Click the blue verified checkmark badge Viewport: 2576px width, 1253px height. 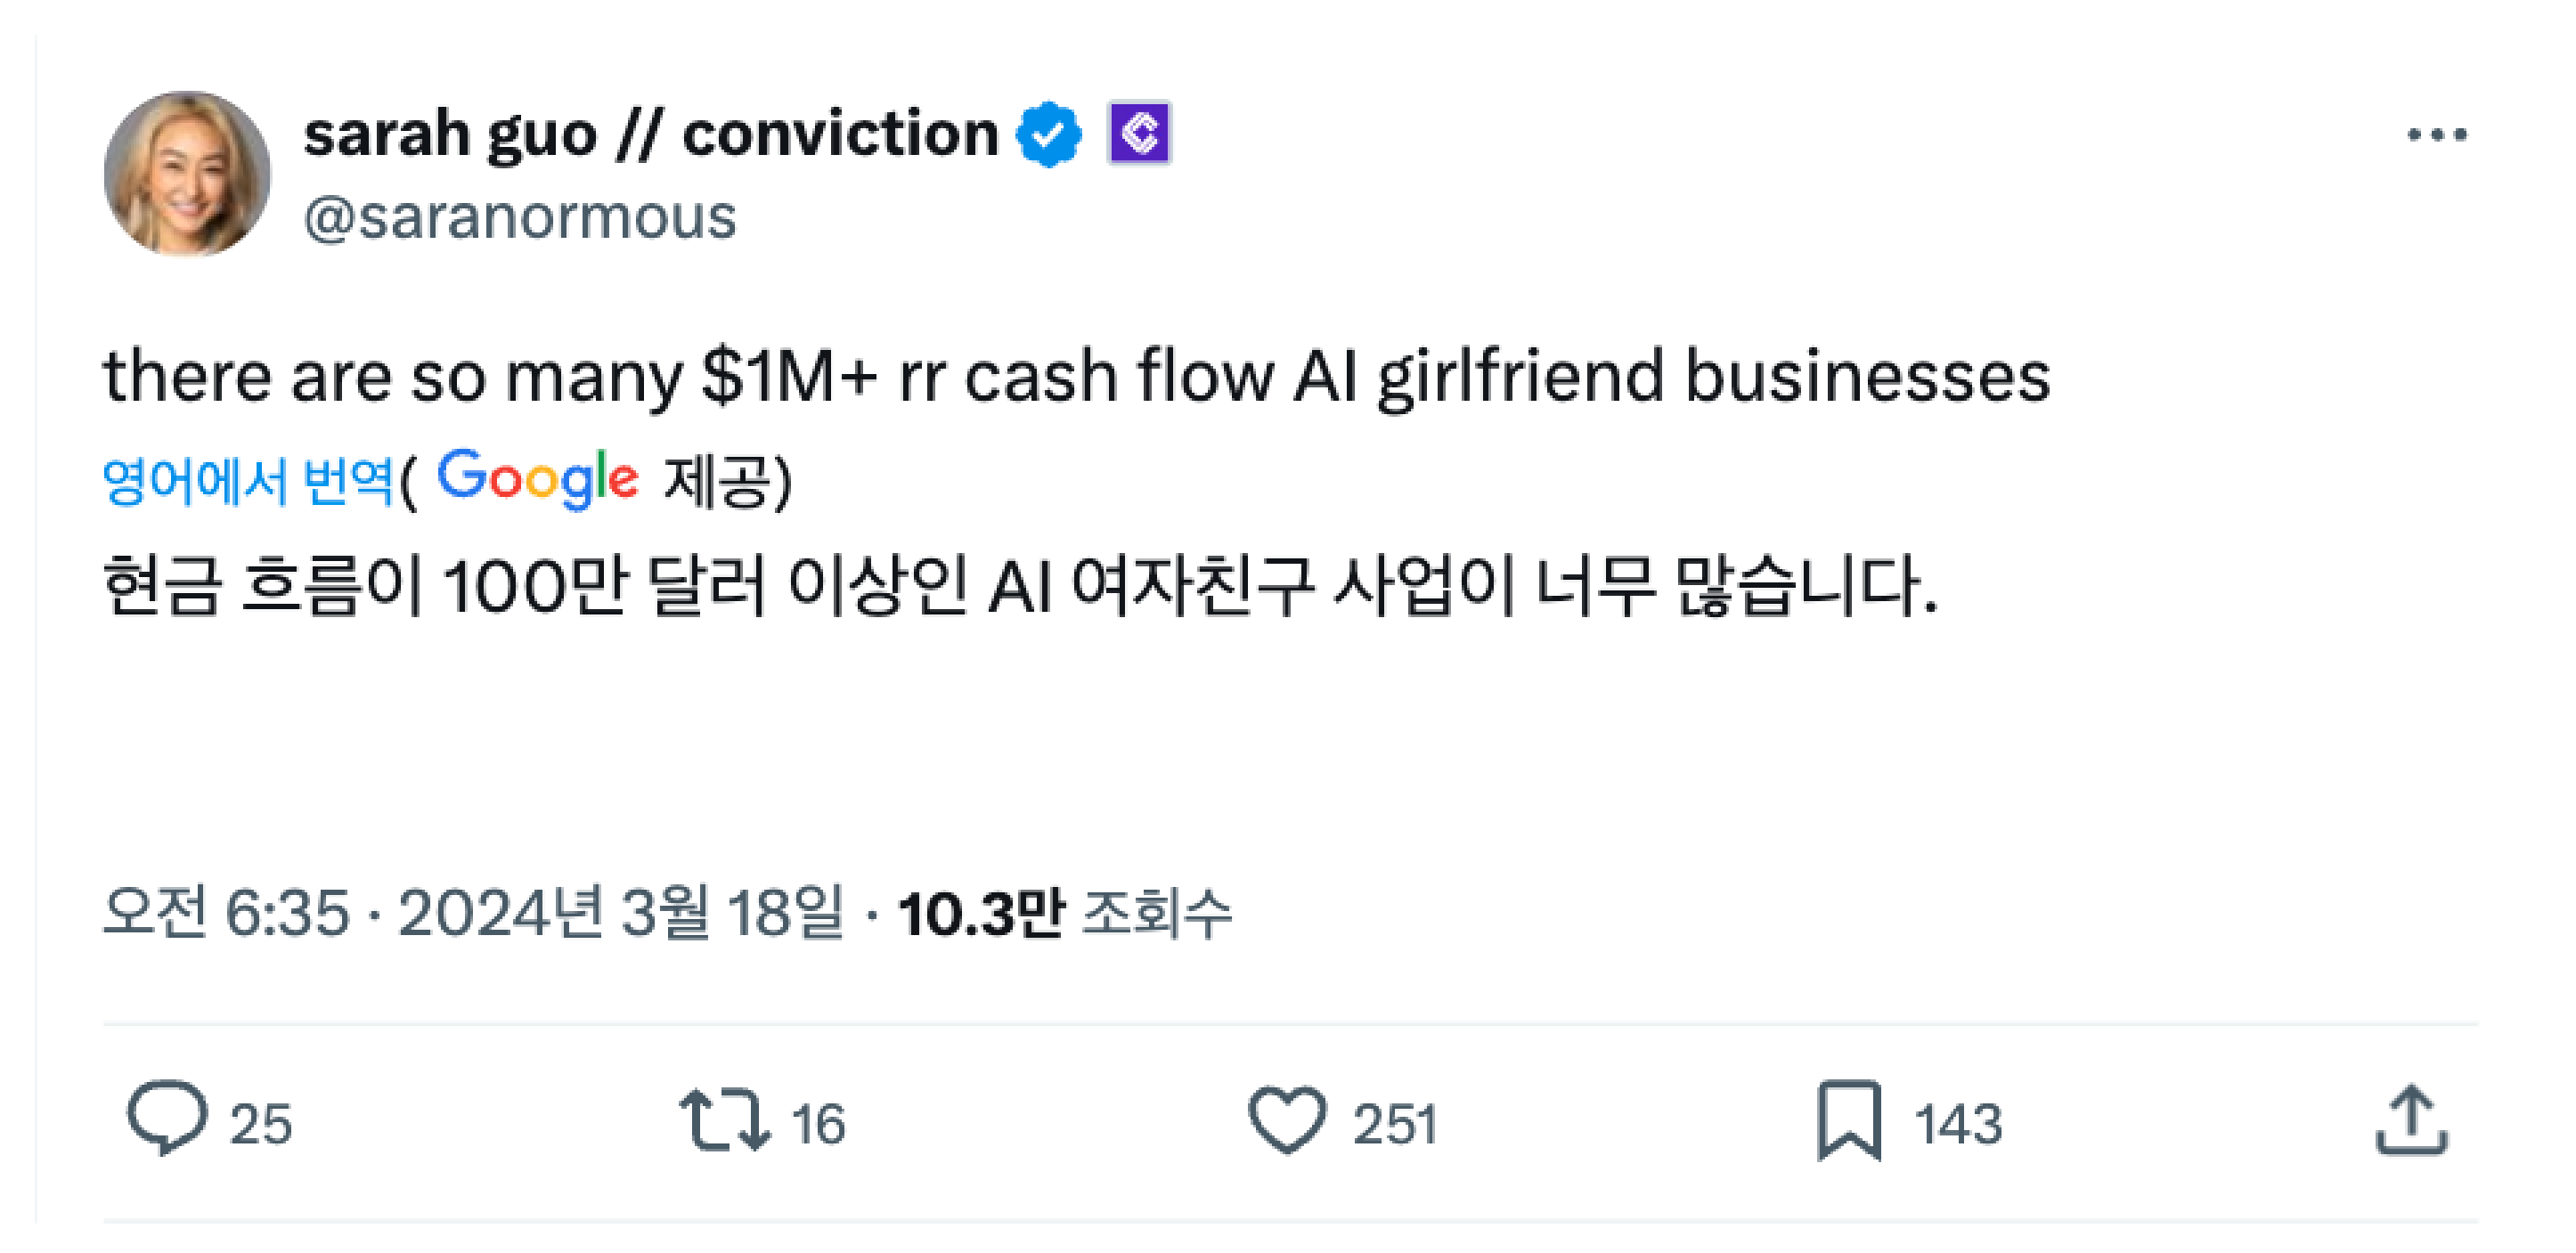coord(1048,134)
